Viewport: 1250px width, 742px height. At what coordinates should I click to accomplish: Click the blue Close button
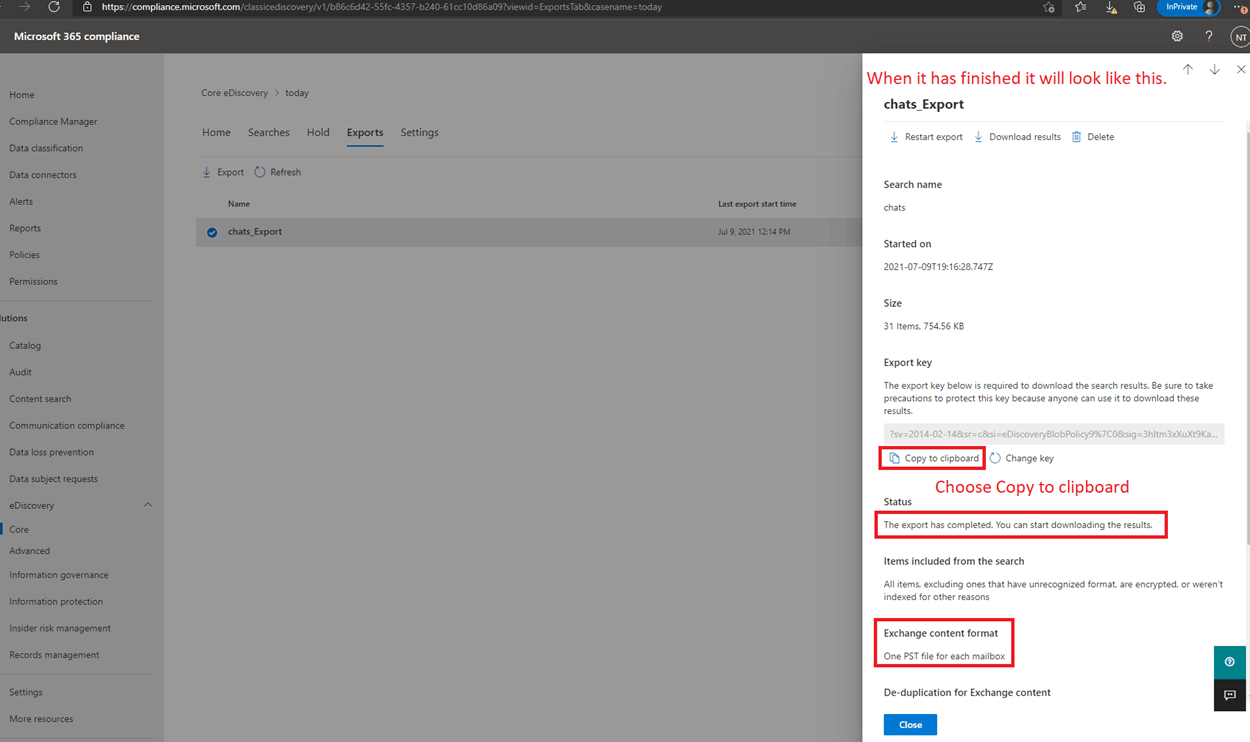pos(910,724)
